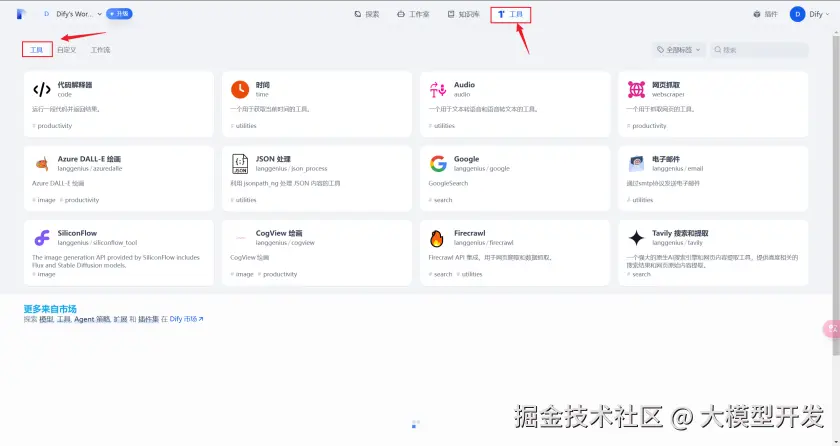840x446 pixels.
Task: Click the Tavily star icon
Action: point(636,238)
